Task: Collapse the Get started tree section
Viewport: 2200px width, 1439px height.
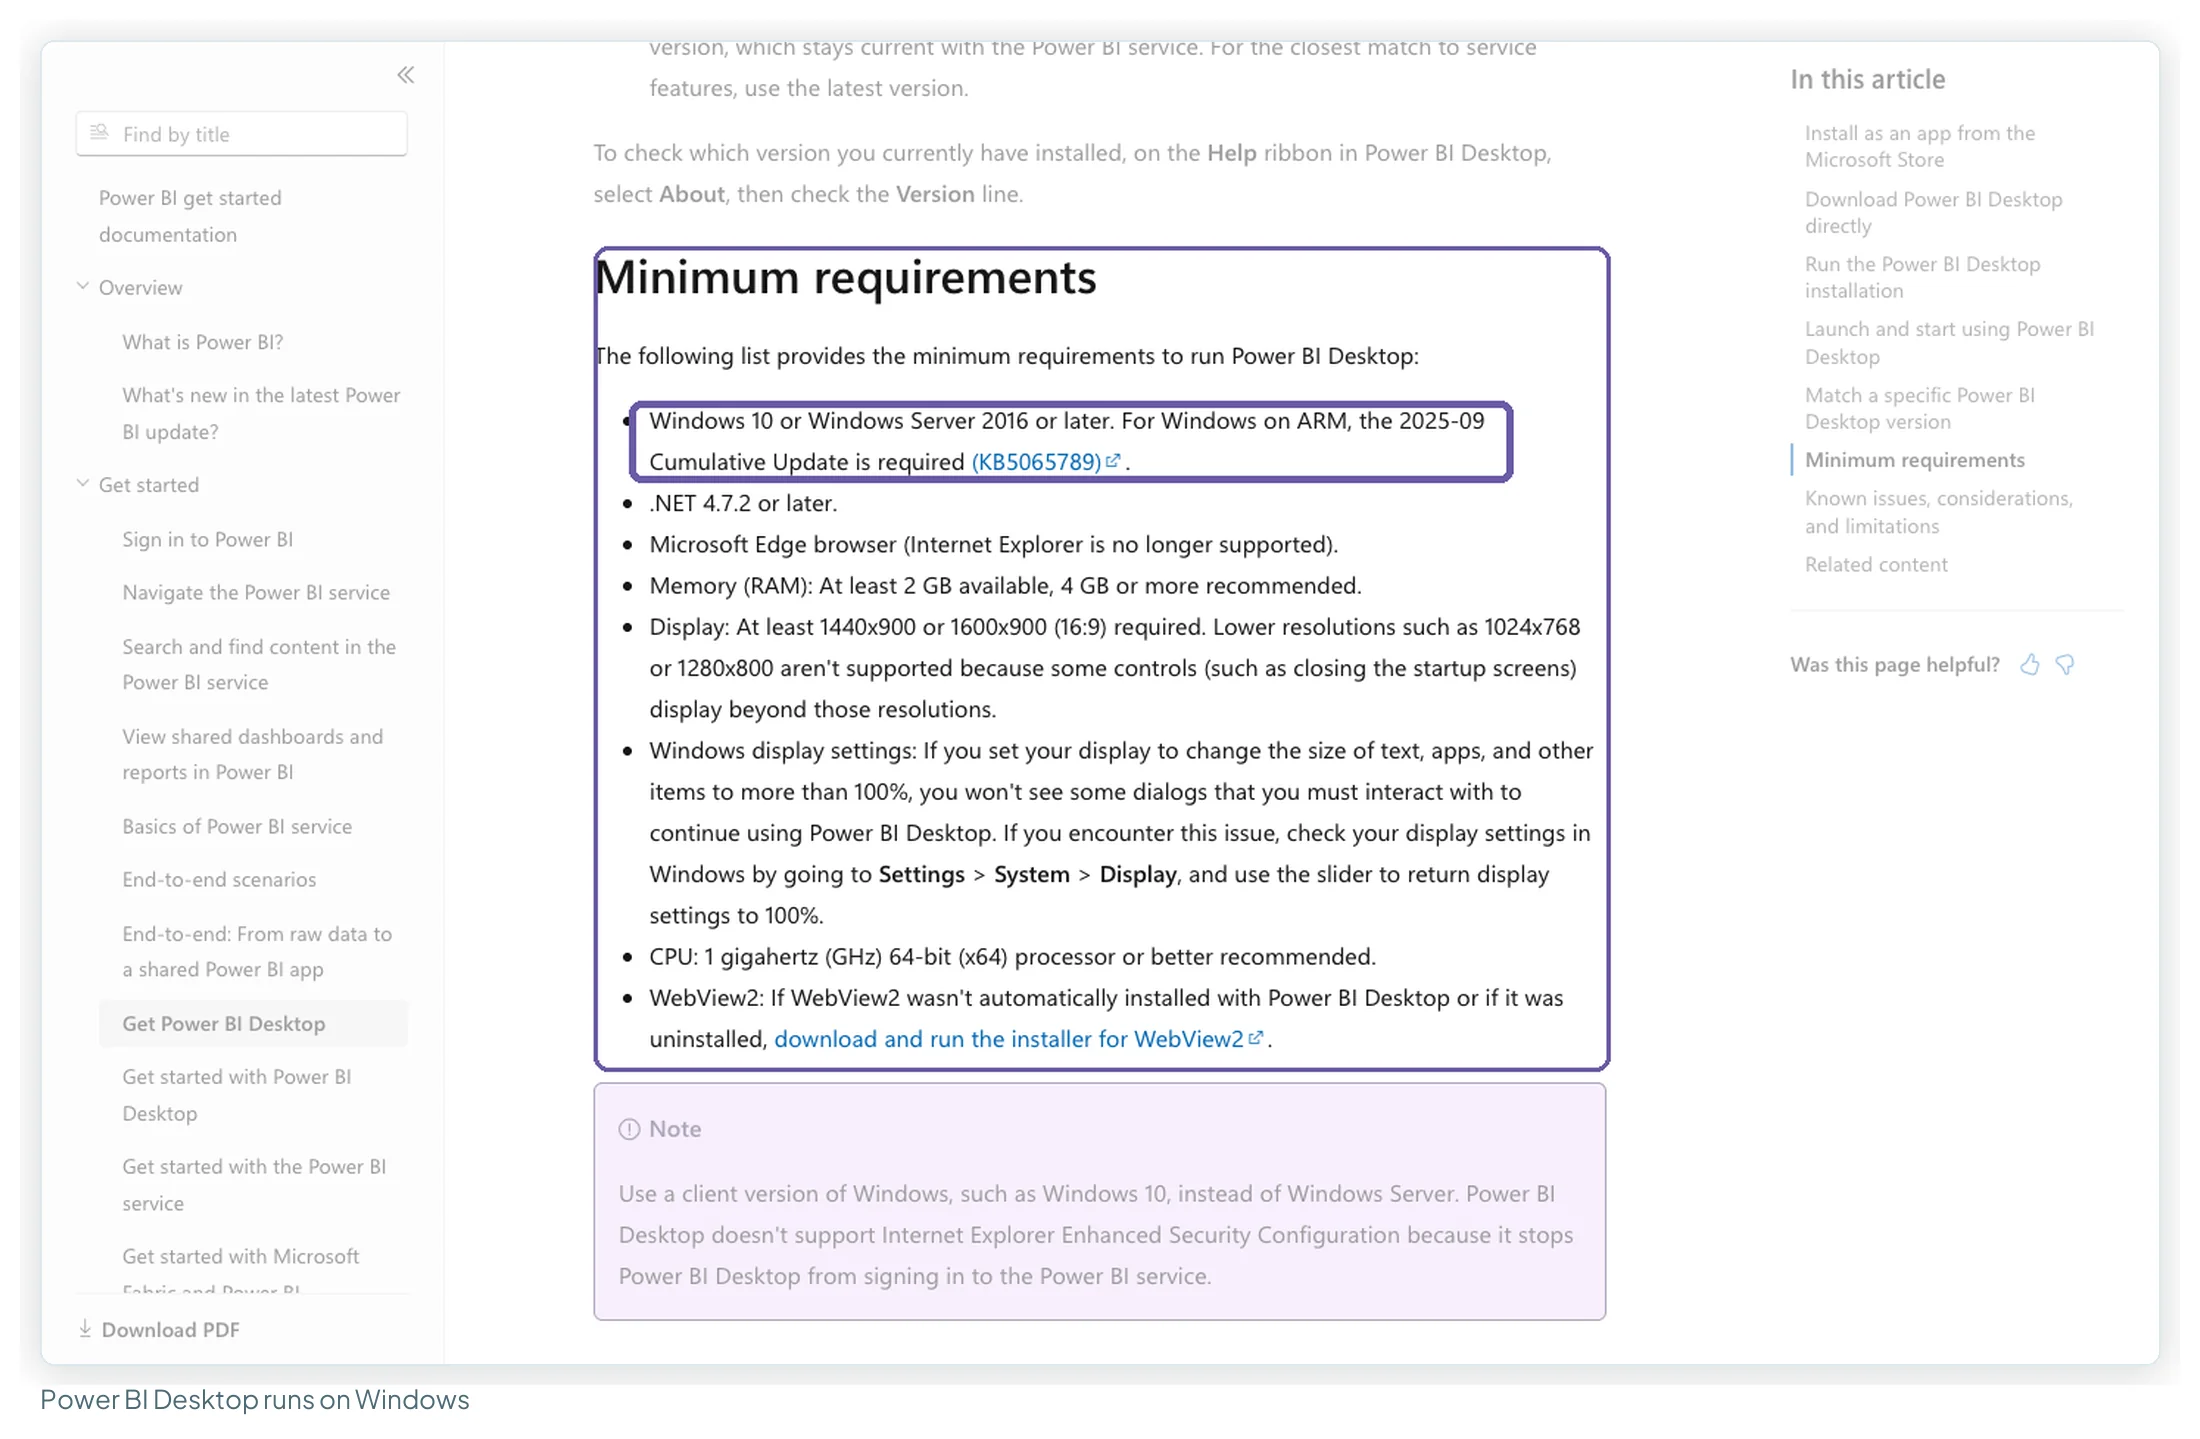Action: coord(83,483)
